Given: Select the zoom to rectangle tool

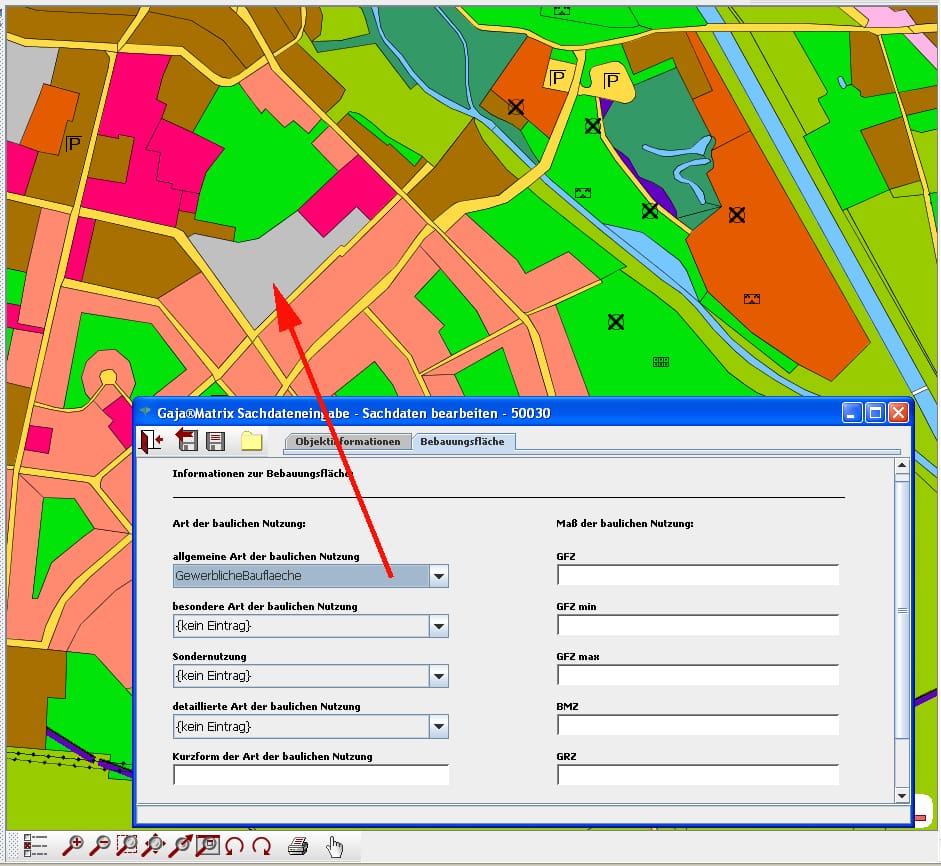Looking at the screenshot, I should pyautogui.click(x=127, y=846).
